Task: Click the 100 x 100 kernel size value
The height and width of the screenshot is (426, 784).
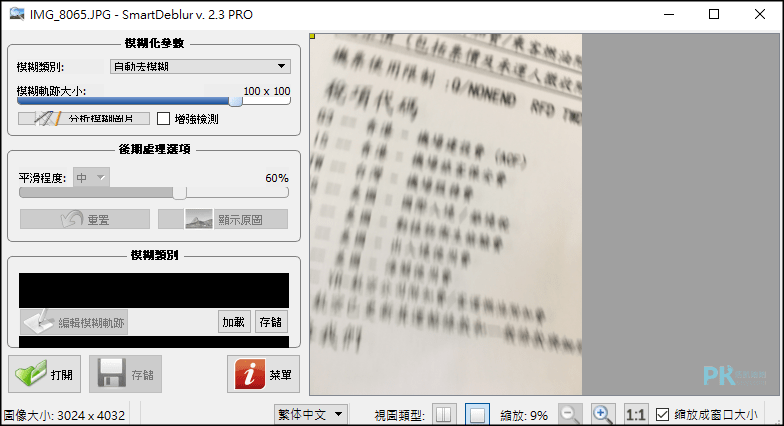Action: click(266, 91)
